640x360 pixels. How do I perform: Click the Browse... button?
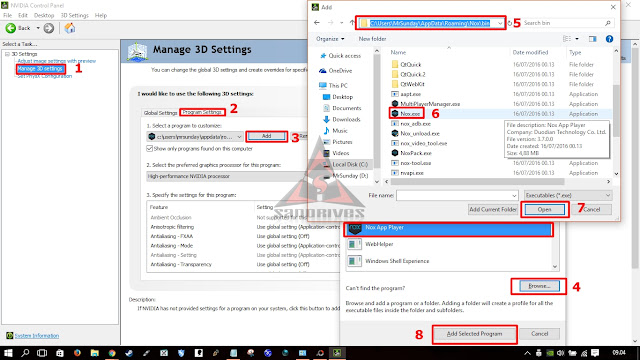pyautogui.click(x=539, y=286)
